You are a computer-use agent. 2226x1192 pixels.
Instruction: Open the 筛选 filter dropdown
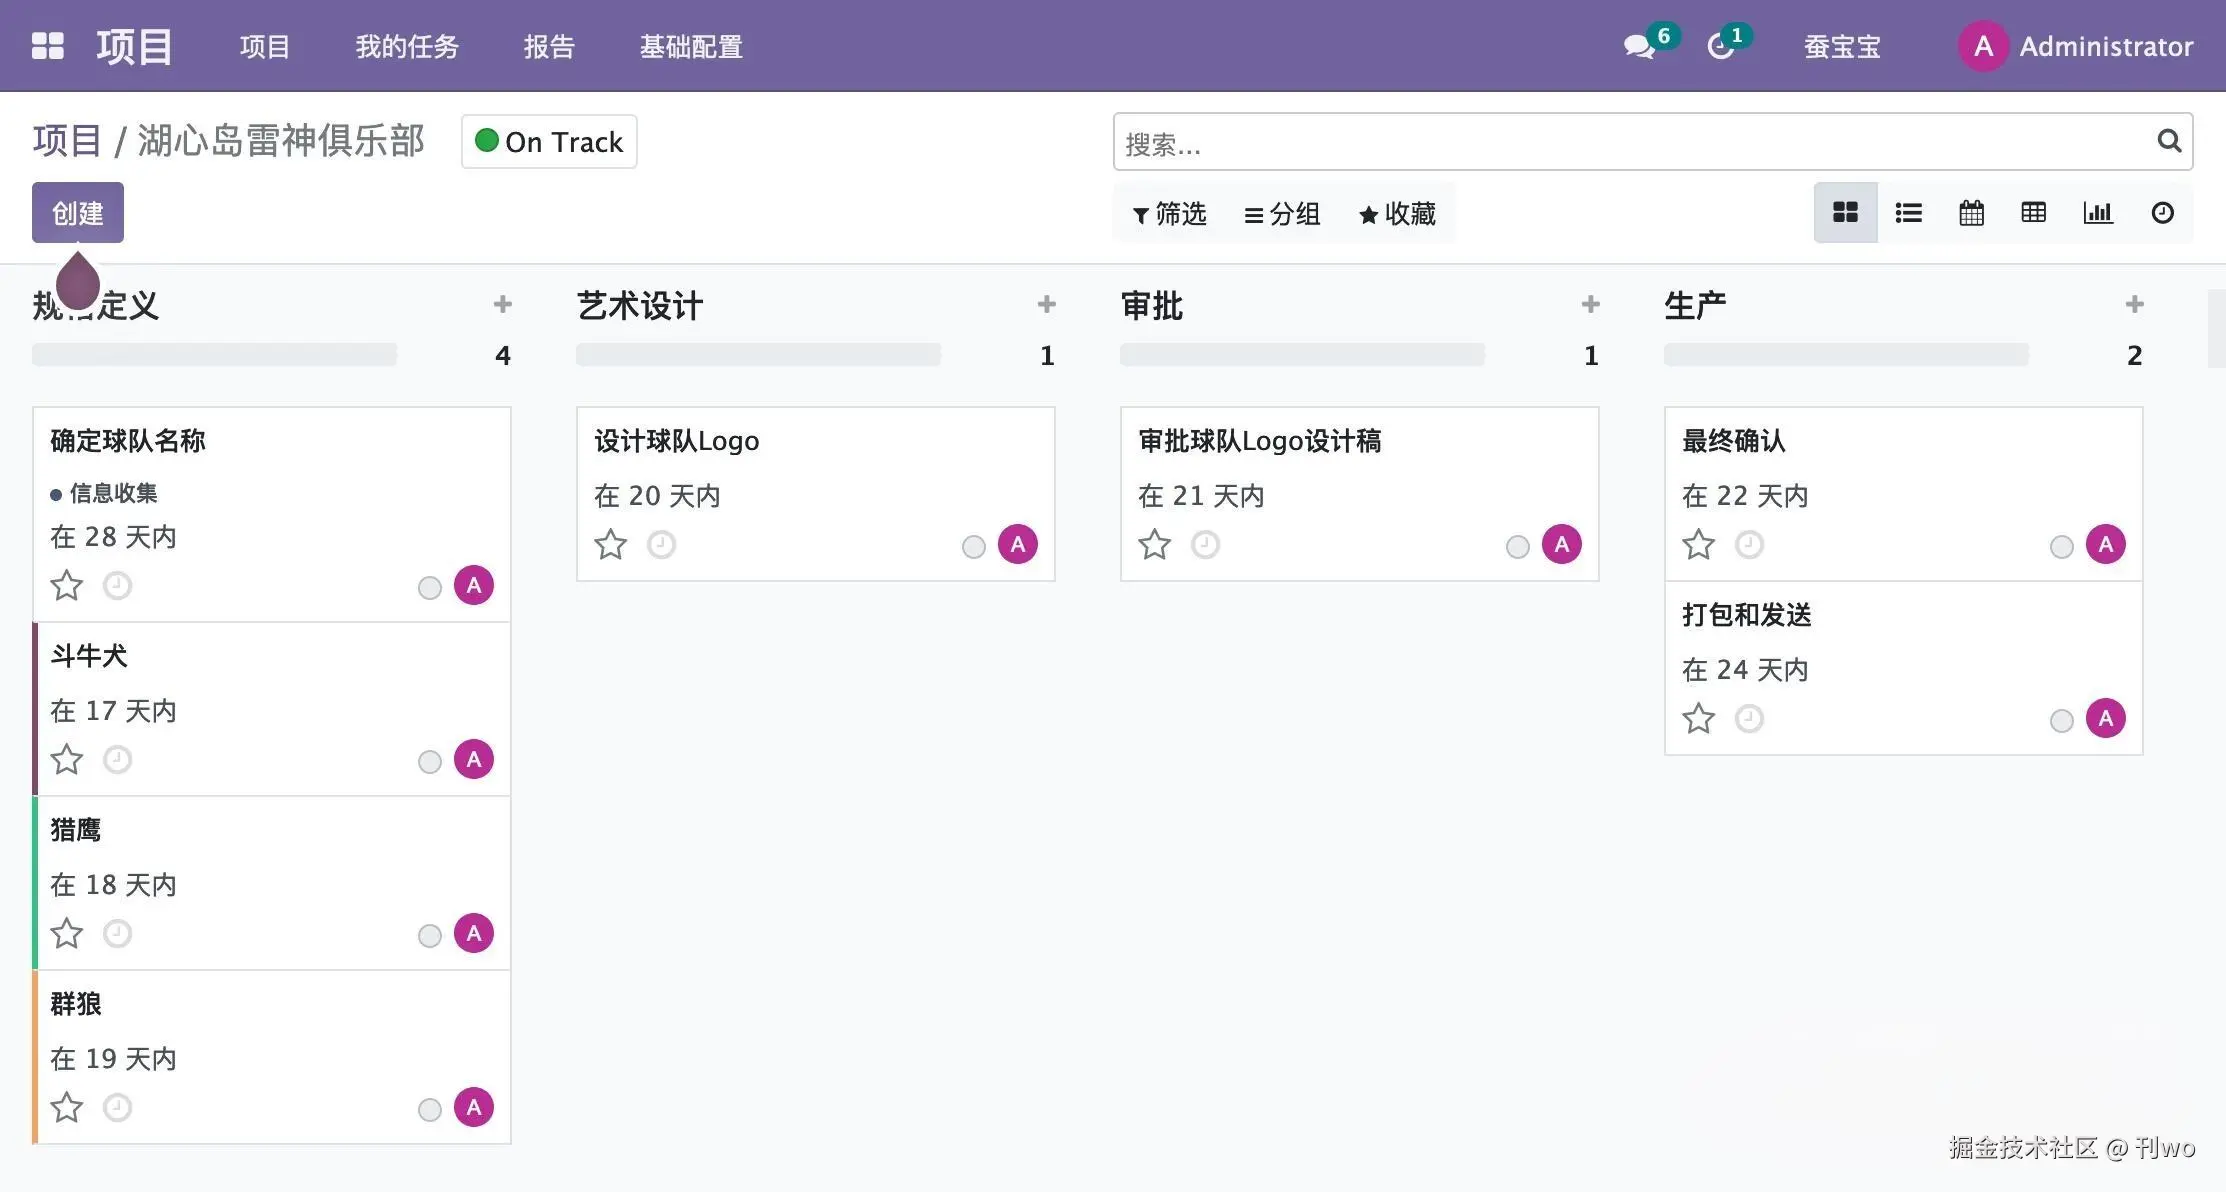pyautogui.click(x=1170, y=213)
